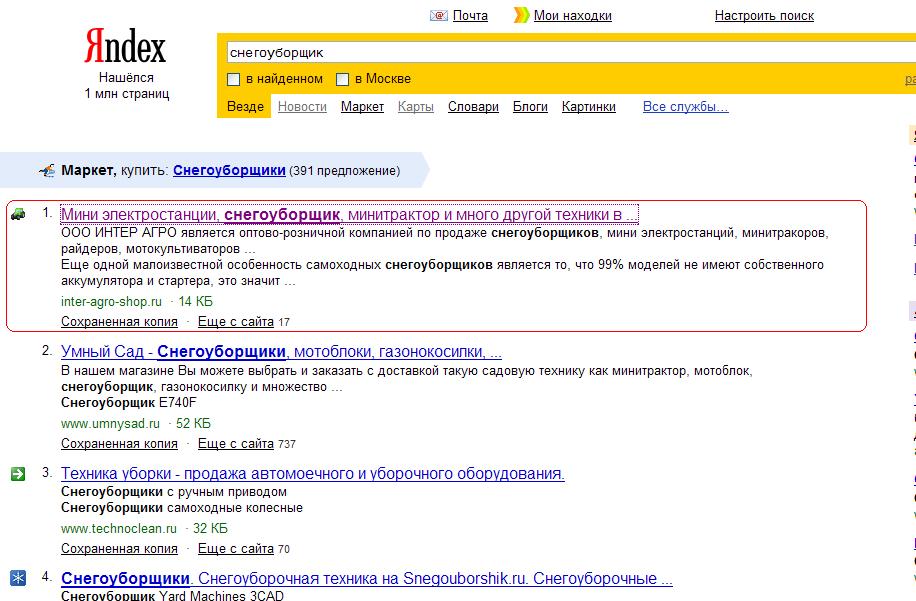Open the Почта mail envelope icon
The image size is (916, 601).
439,16
